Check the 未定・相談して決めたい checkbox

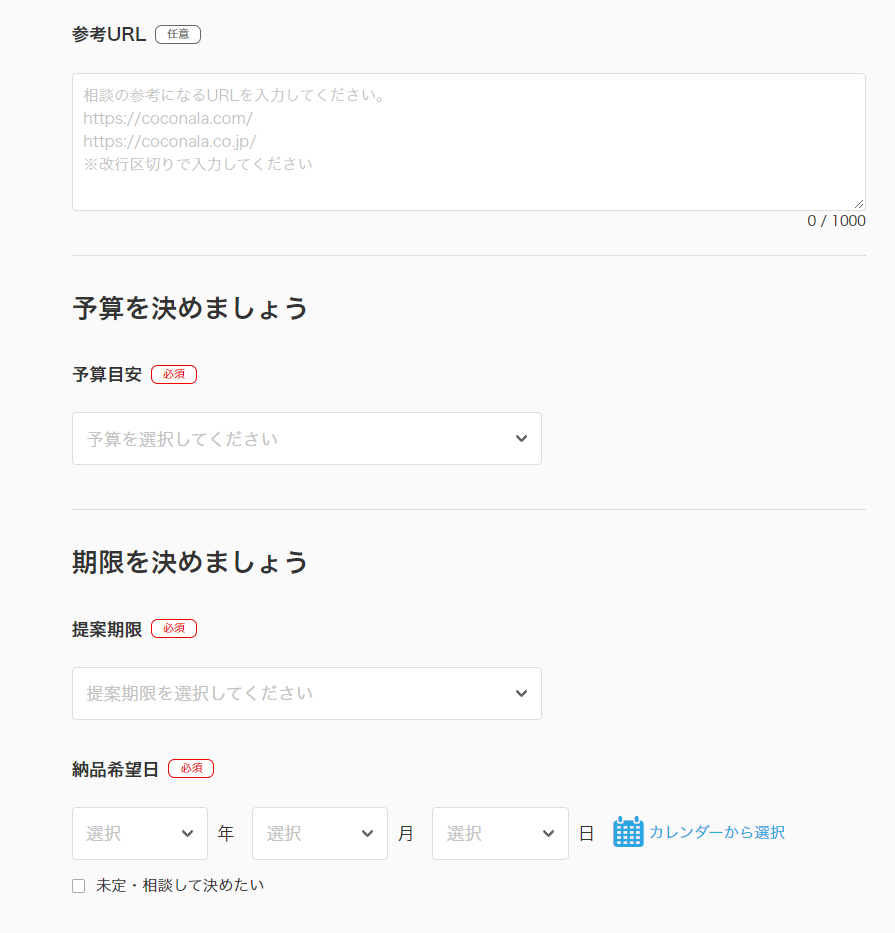78,885
